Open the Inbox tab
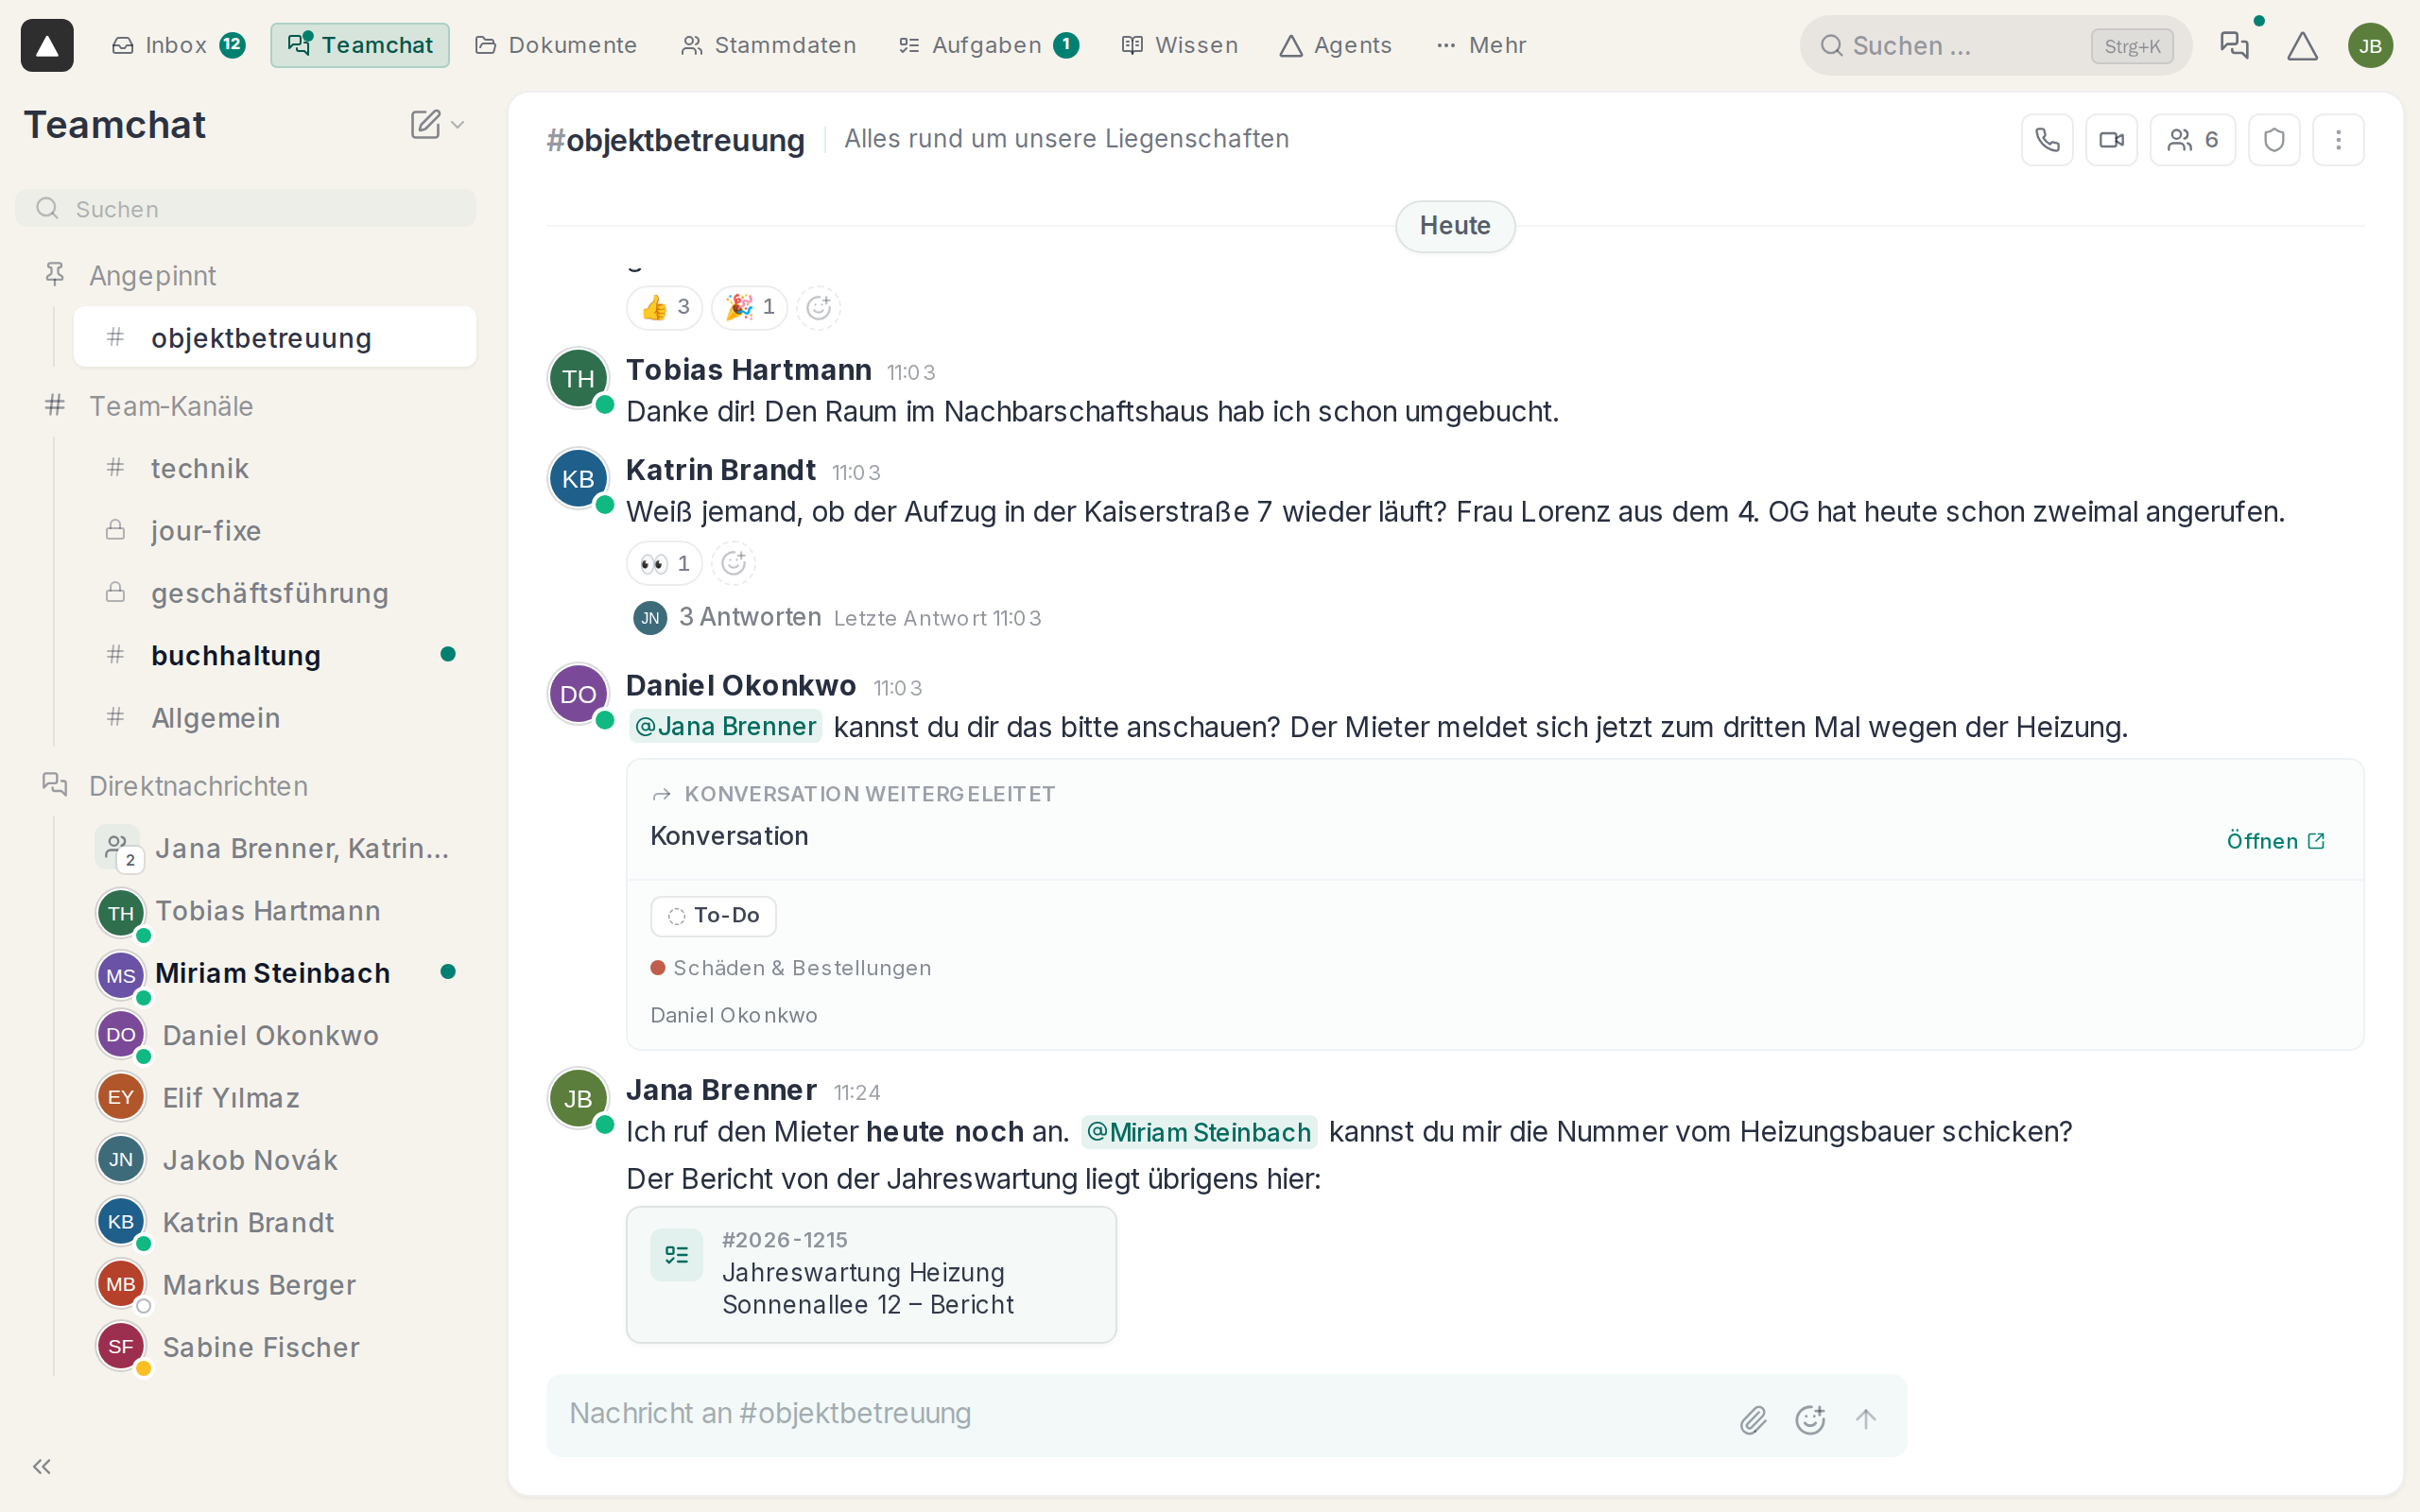 178,45
